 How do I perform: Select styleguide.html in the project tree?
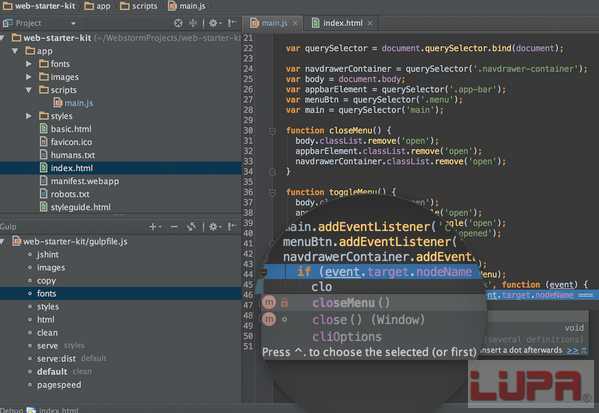tap(80, 207)
